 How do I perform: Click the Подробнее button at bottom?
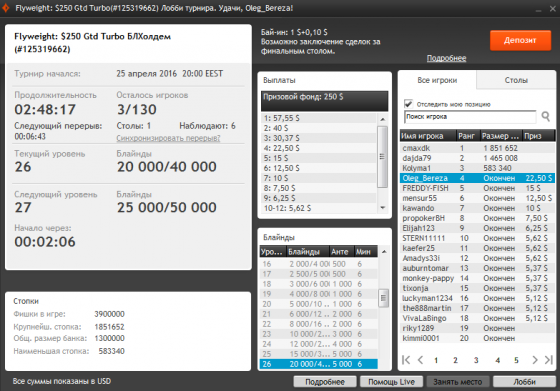coord(325,382)
